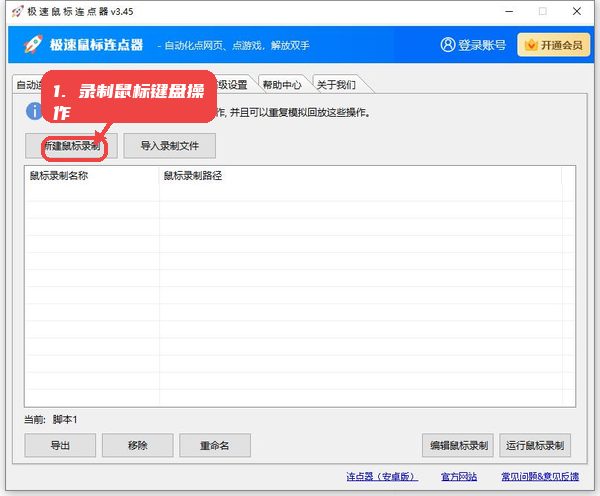Close the 极速鼠标连点器 window

click(x=577, y=11)
